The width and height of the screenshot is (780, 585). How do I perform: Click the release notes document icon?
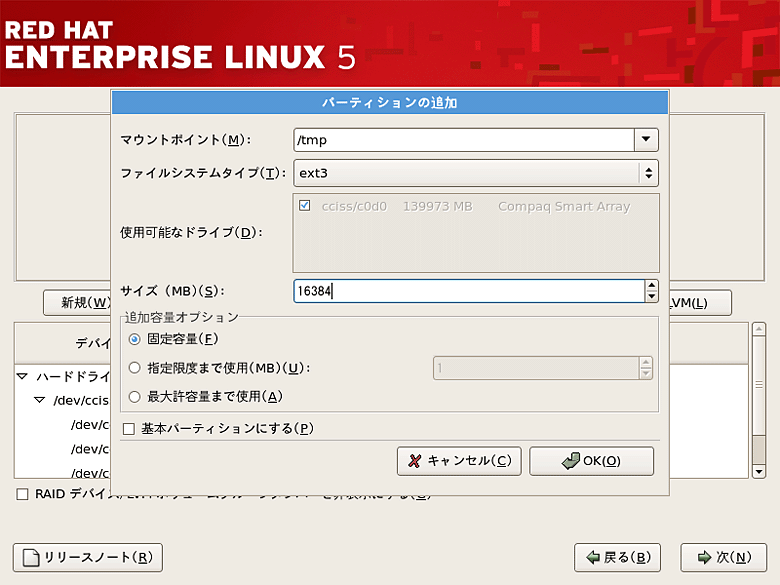point(31,558)
